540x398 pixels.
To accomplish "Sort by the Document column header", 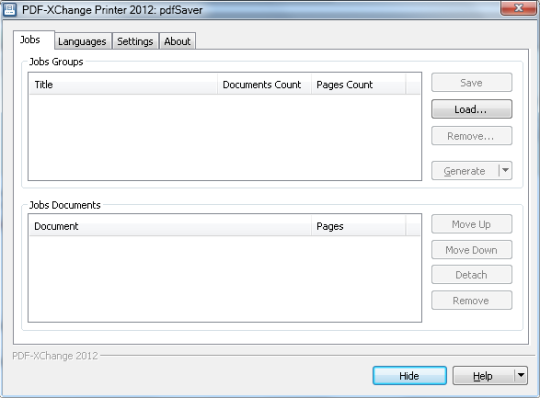I will point(170,226).
